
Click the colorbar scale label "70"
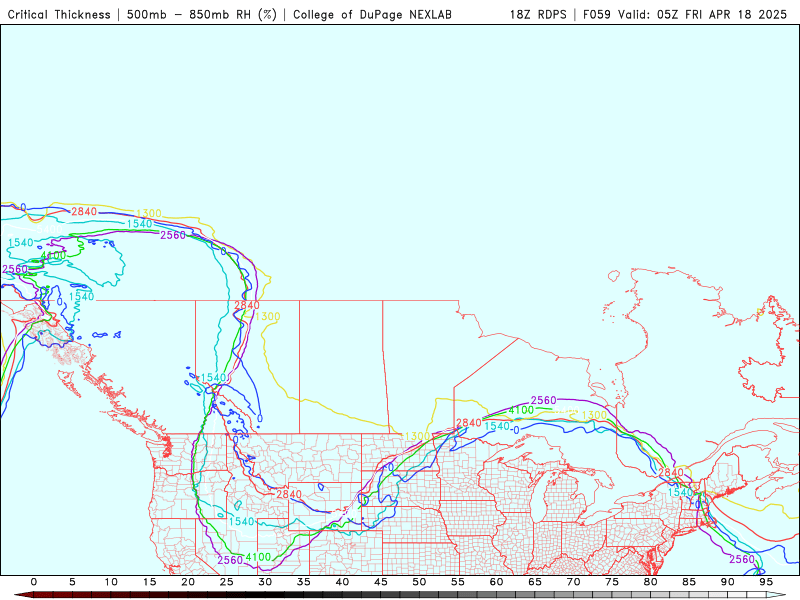(x=573, y=582)
